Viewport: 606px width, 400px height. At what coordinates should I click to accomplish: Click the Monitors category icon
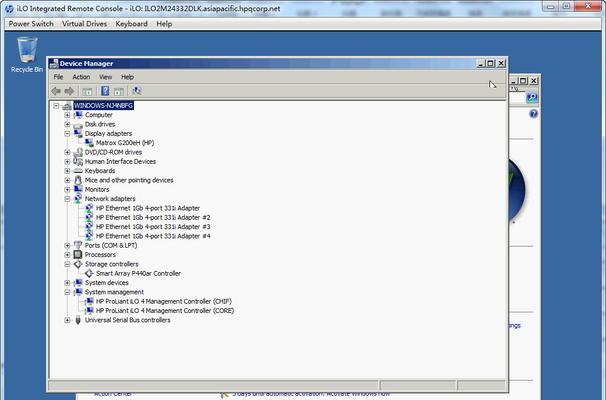(x=78, y=189)
